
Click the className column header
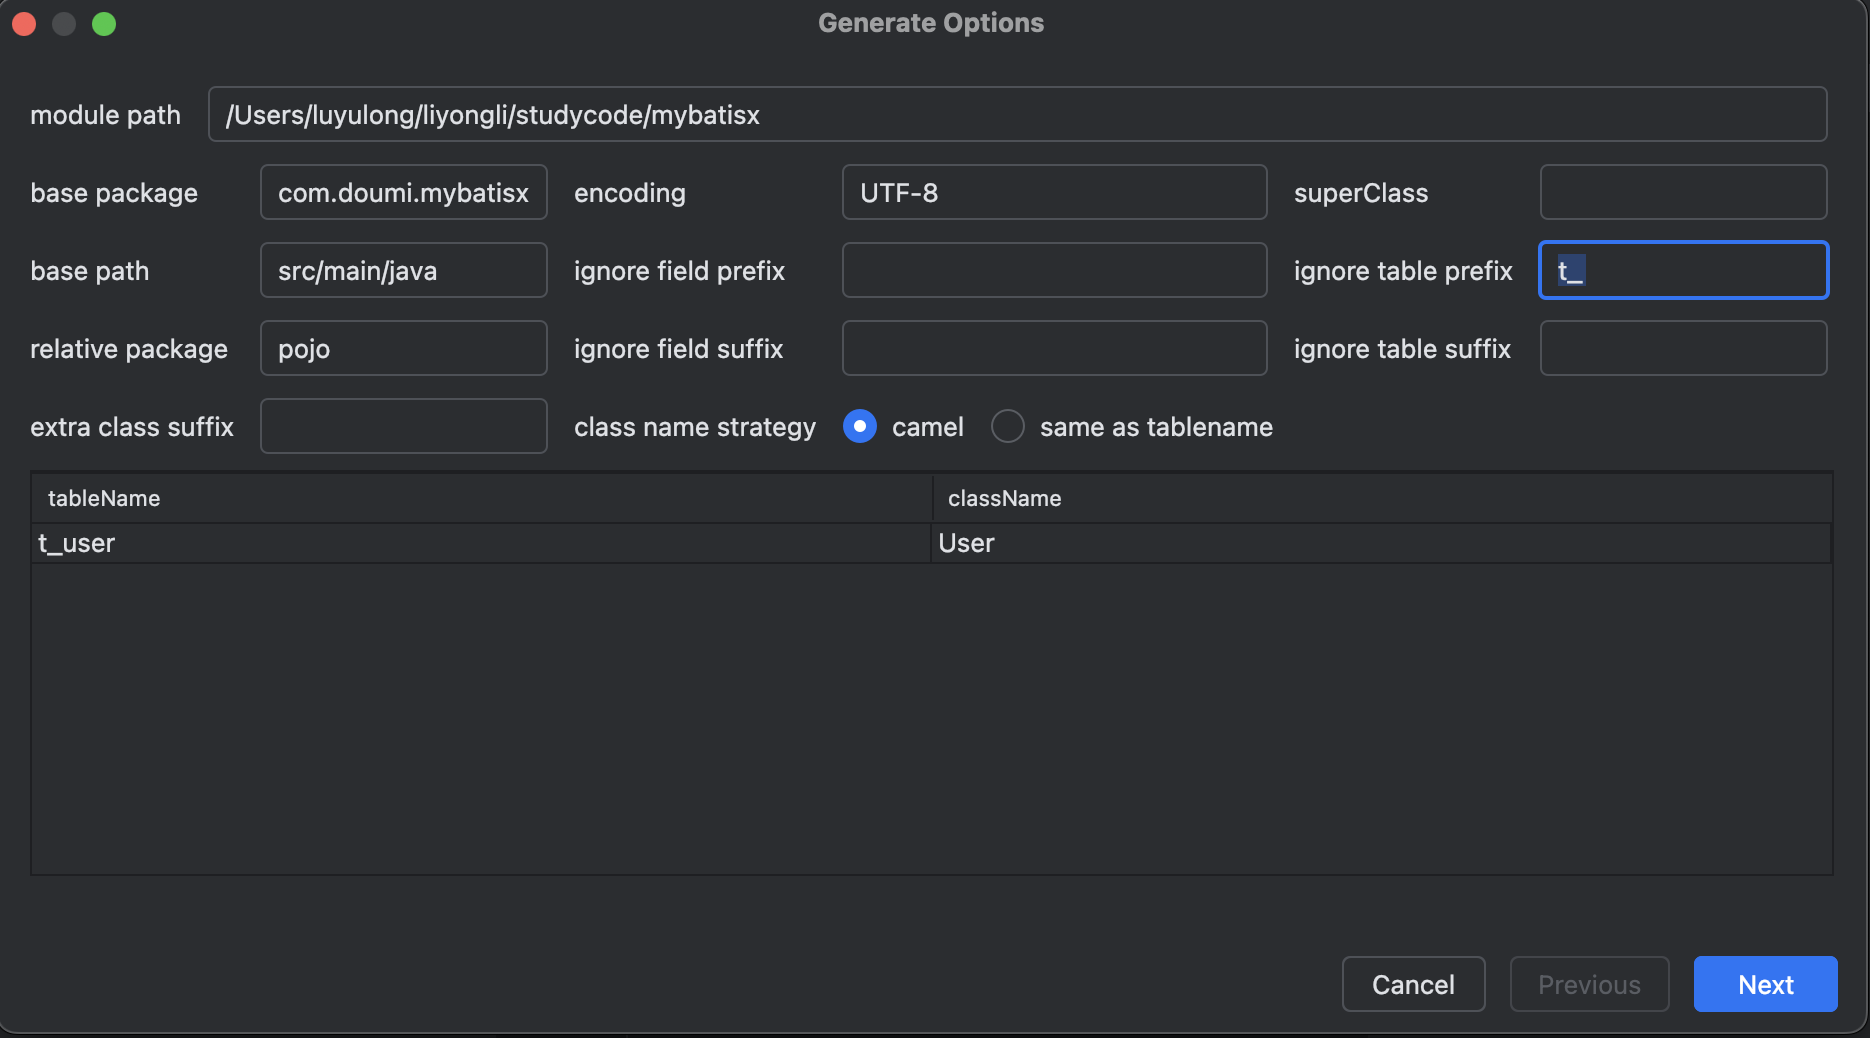pos(1381,498)
